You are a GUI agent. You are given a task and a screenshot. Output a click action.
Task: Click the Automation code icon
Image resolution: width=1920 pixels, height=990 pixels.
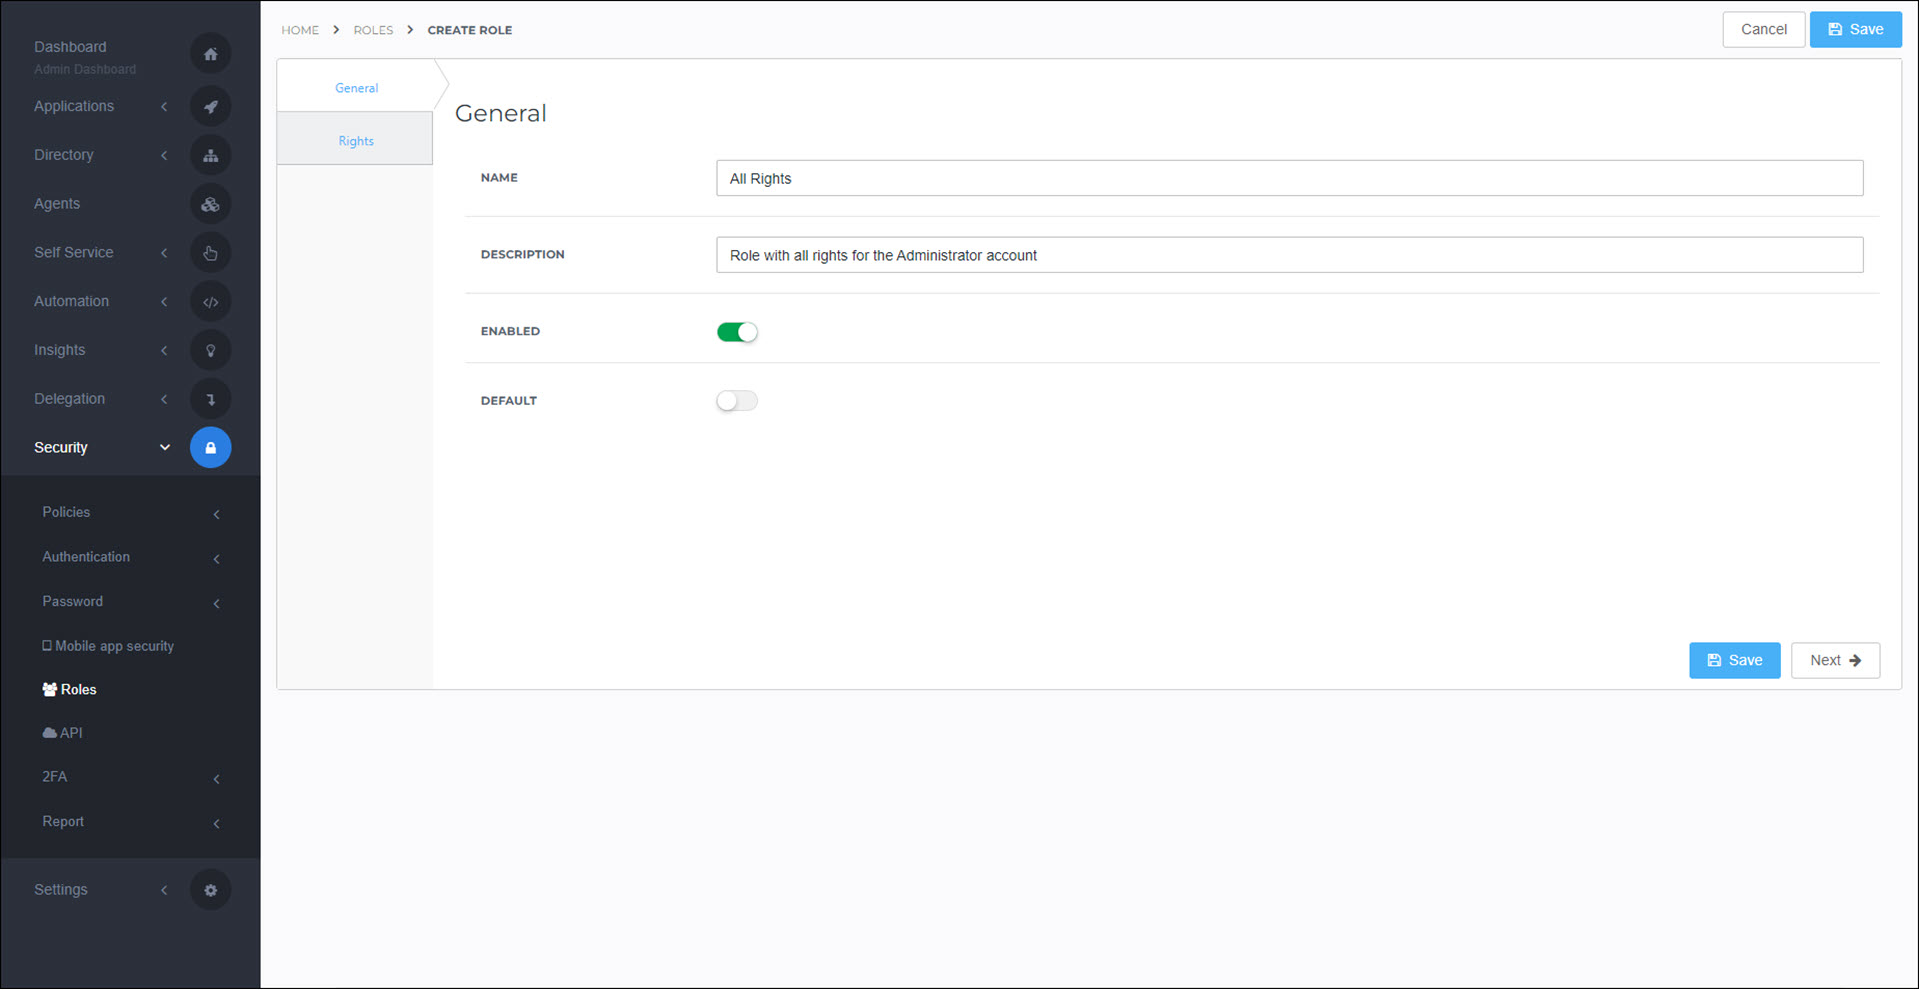[x=210, y=302]
